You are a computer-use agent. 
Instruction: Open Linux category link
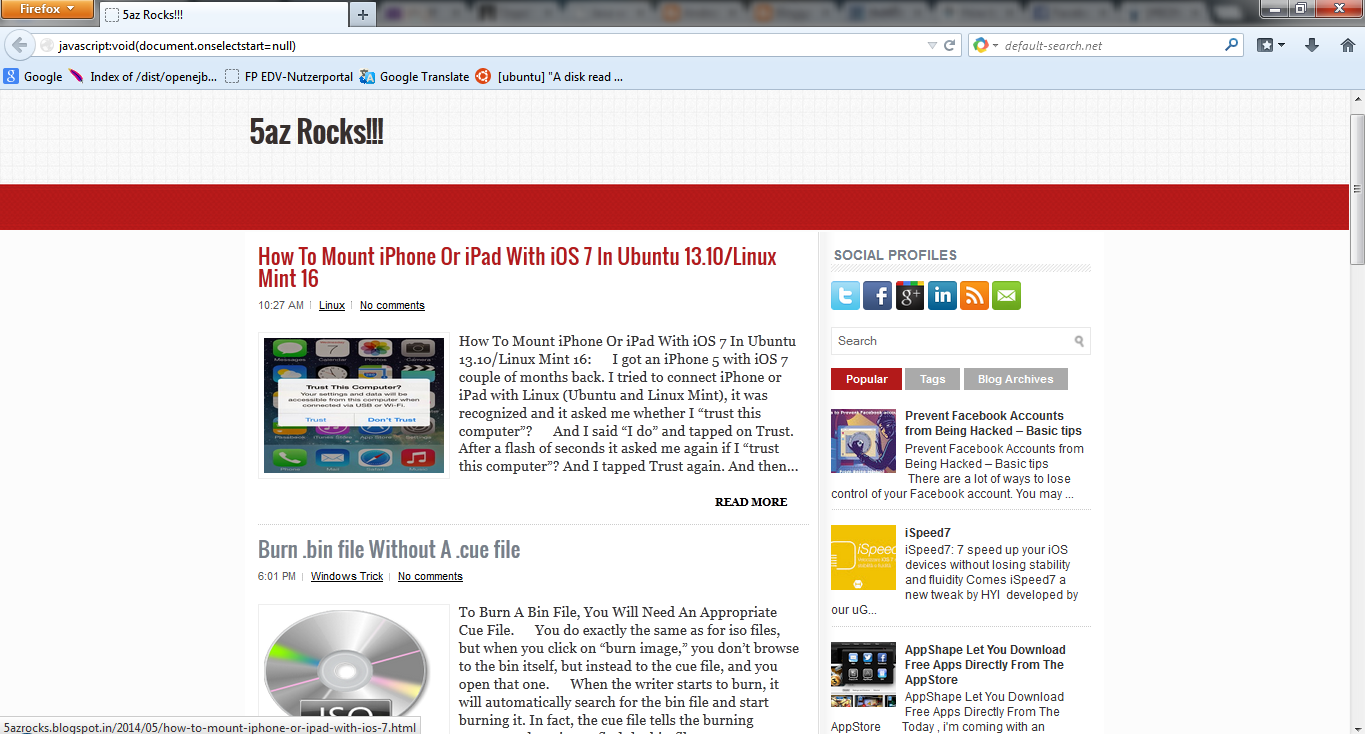332,305
